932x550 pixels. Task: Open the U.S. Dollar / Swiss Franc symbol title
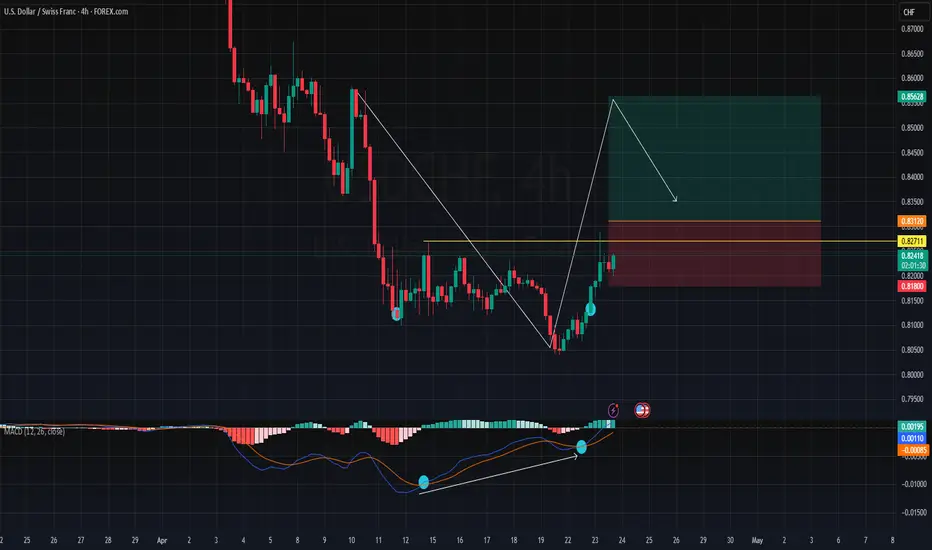coord(65,11)
